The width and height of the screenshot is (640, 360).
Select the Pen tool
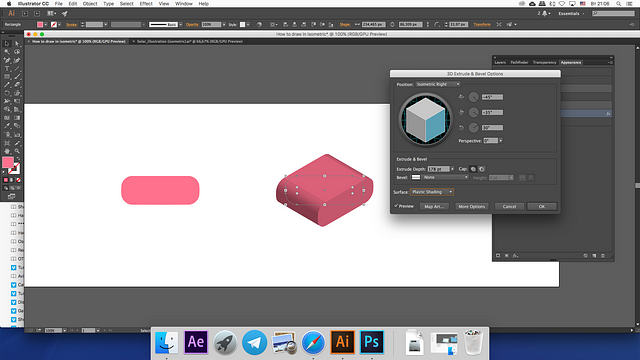(x=7, y=60)
